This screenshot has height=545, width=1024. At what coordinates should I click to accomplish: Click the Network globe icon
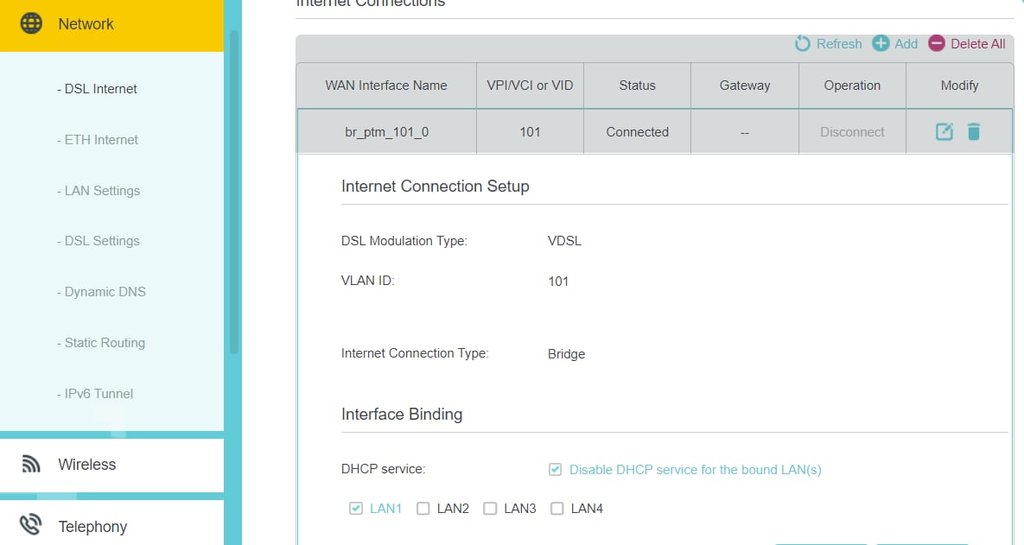click(x=31, y=23)
